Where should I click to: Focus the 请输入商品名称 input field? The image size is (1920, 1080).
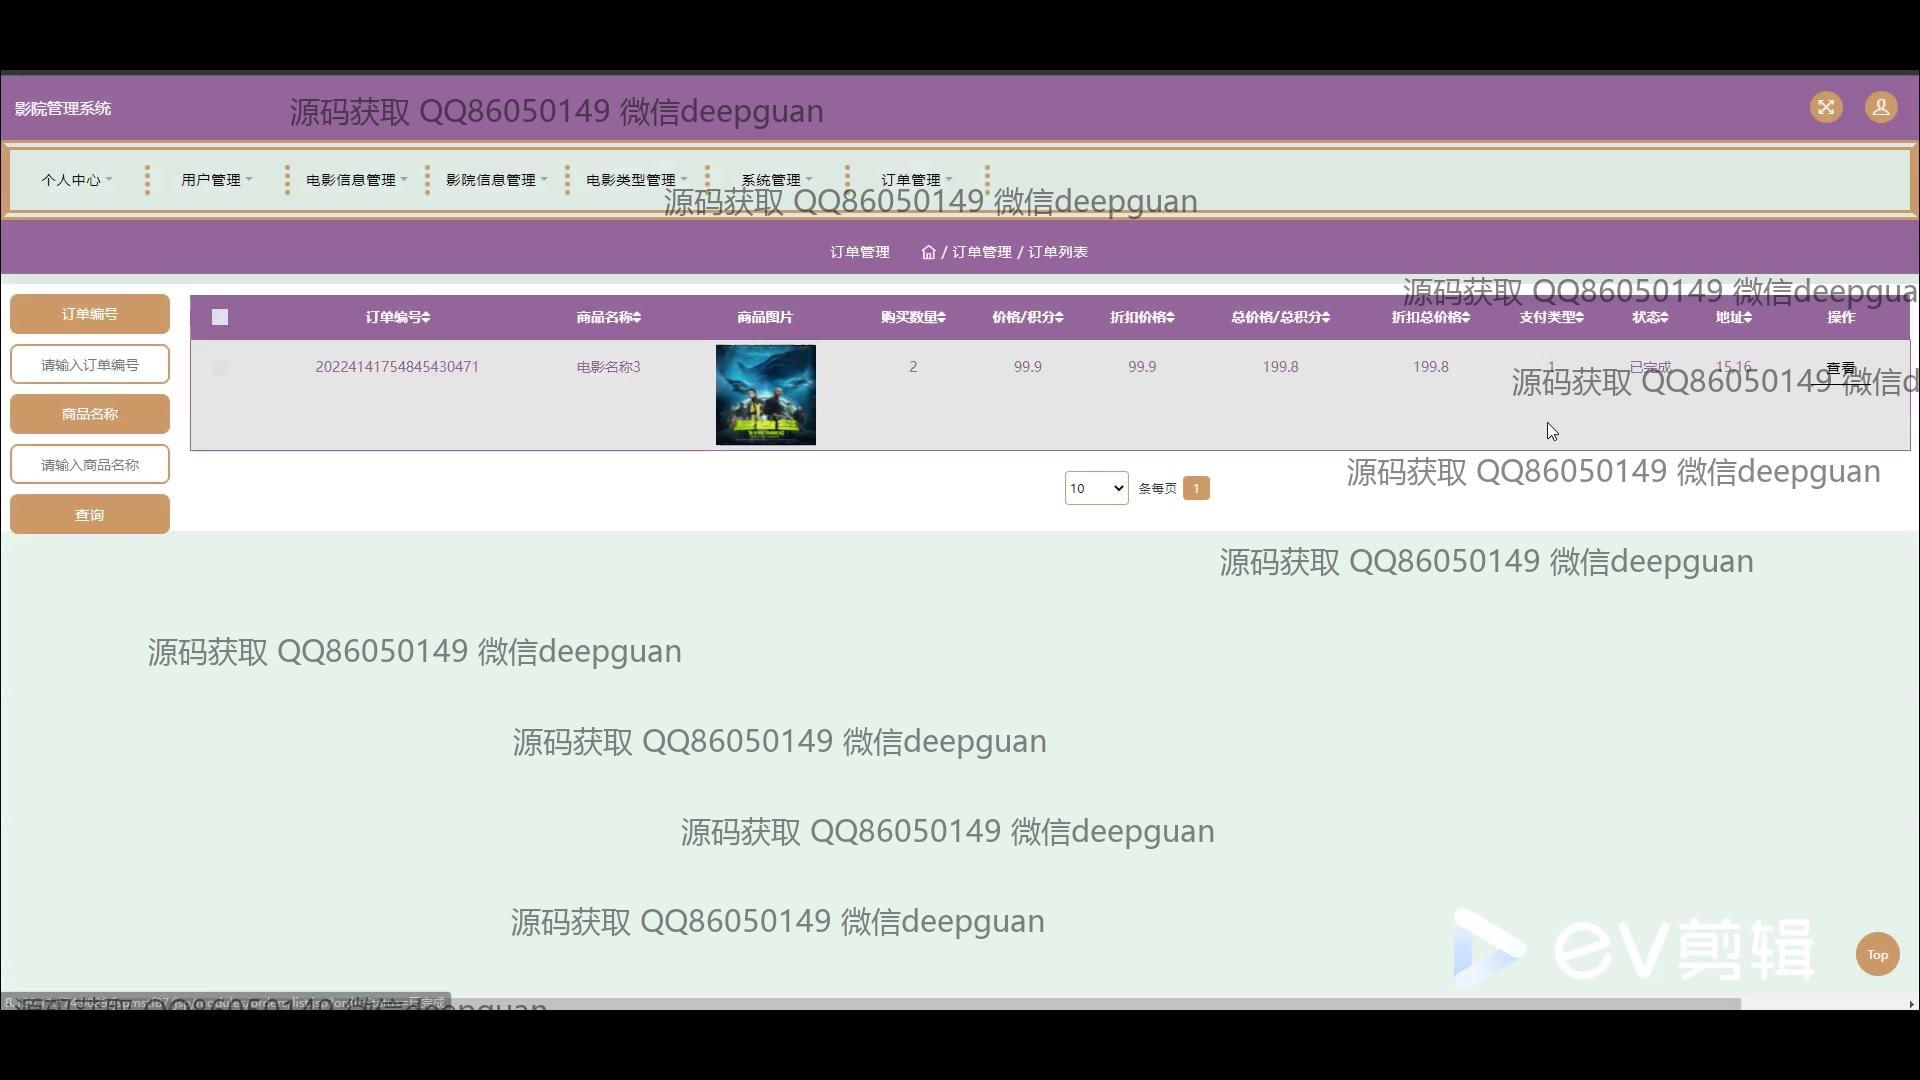pyautogui.click(x=90, y=464)
